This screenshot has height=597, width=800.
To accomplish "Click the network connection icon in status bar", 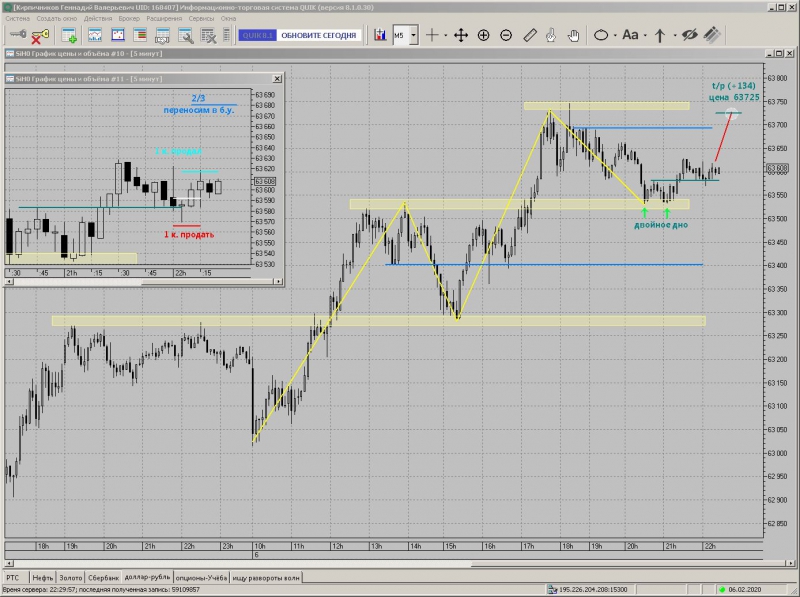I will click(x=552, y=589).
